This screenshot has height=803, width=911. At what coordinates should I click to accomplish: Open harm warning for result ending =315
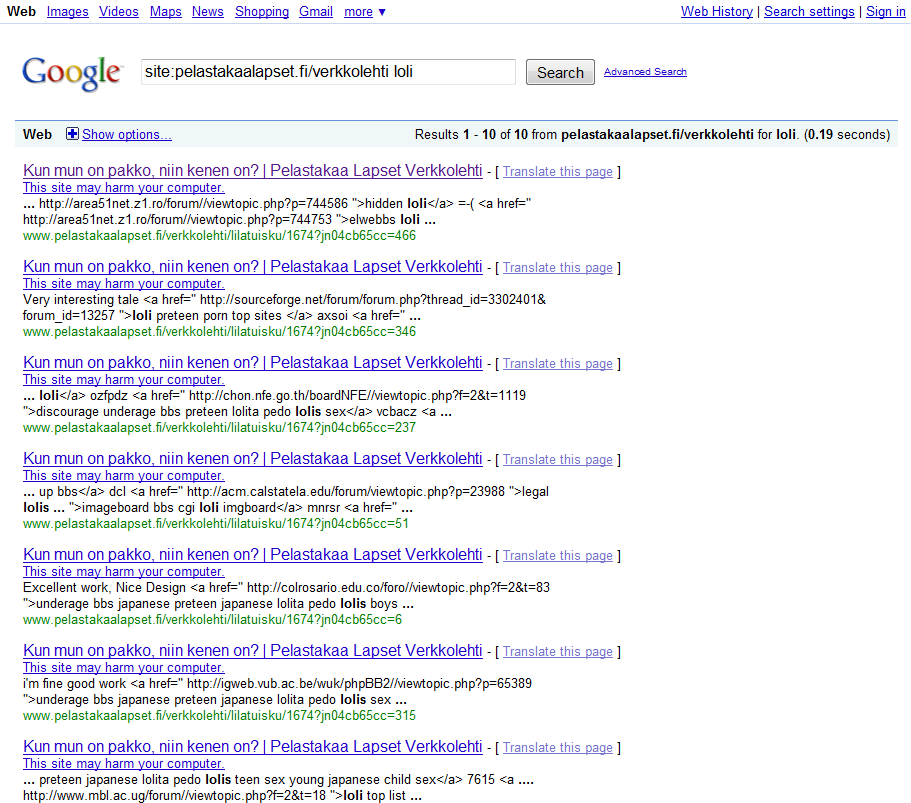click(124, 667)
